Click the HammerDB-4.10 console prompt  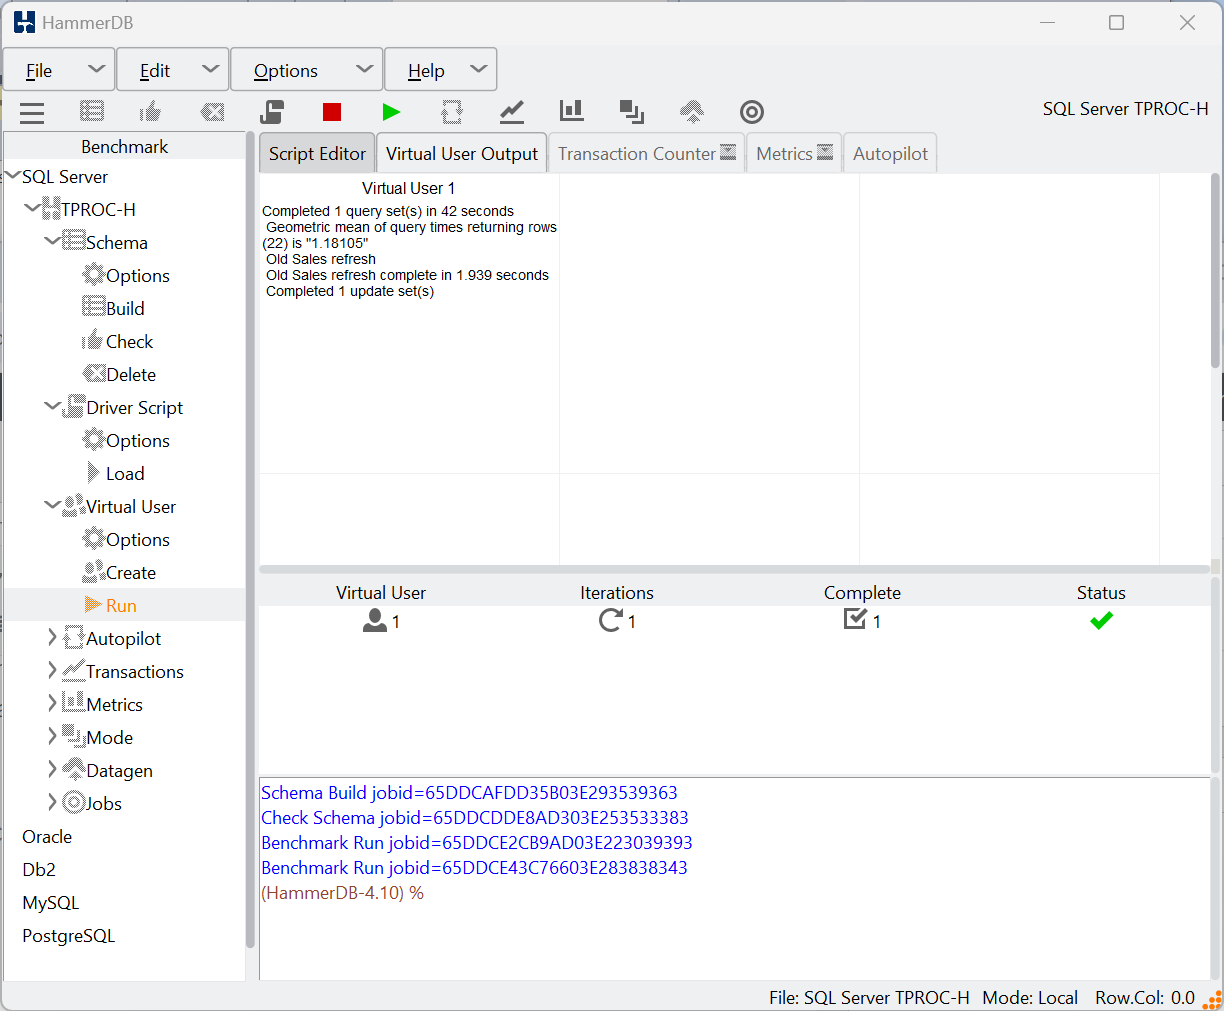point(342,892)
